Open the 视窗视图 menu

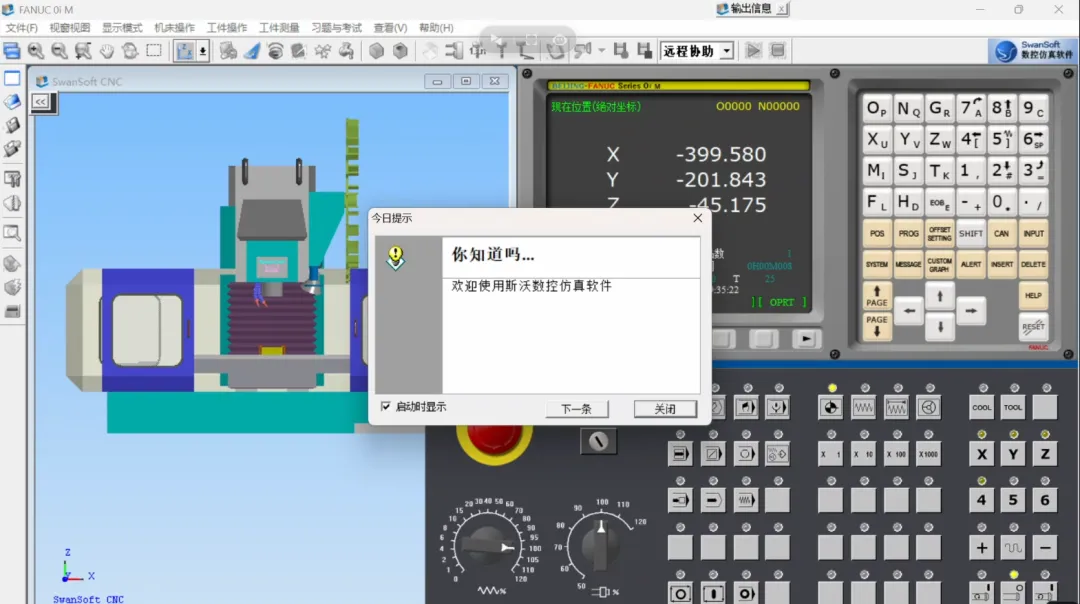click(x=70, y=28)
